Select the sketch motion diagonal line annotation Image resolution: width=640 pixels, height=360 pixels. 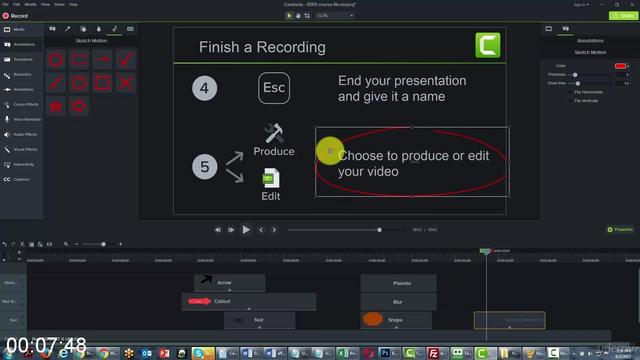pyautogui.click(x=56, y=83)
